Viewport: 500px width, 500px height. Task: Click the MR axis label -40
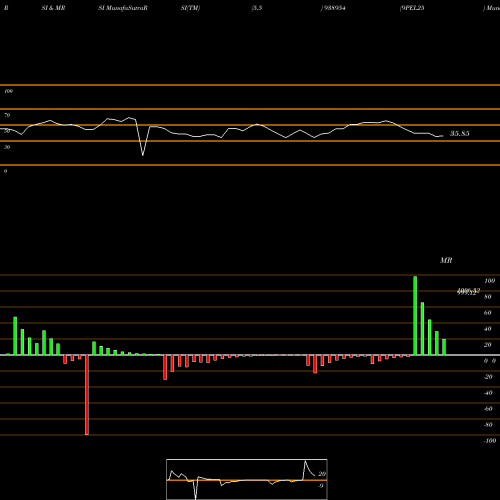488,393
